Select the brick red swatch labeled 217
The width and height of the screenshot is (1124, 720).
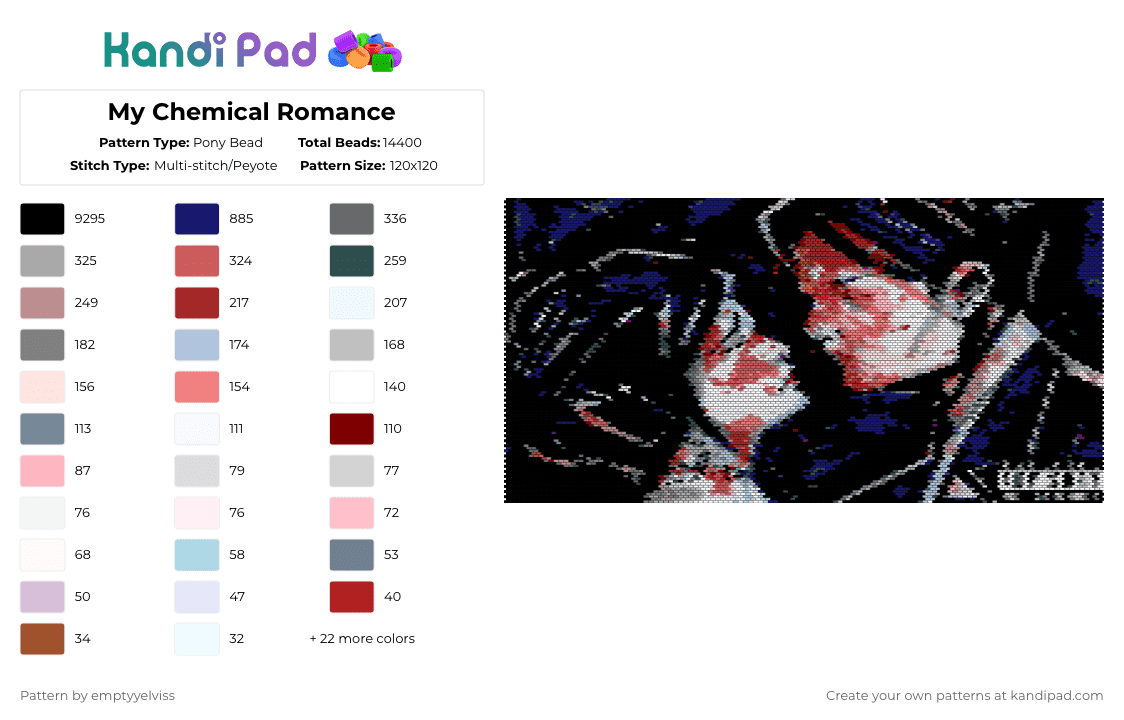197,303
